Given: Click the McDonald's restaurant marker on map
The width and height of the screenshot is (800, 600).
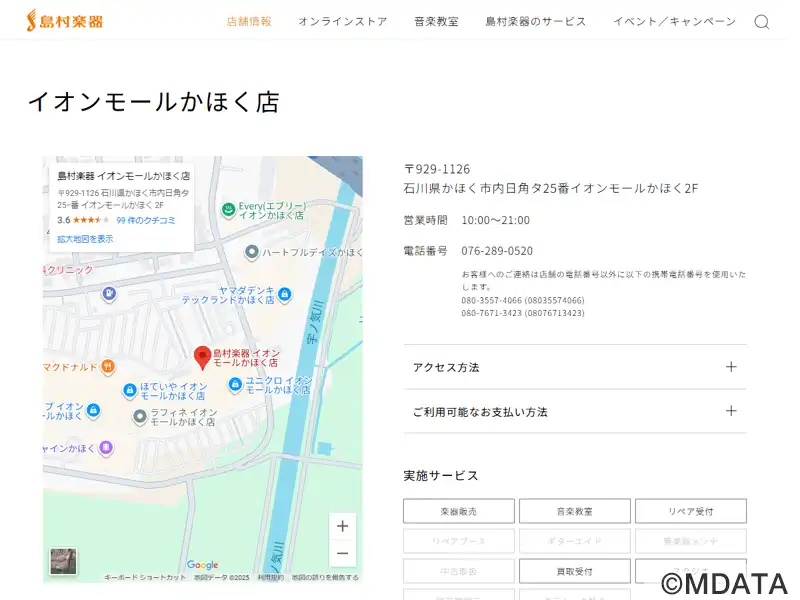Looking at the screenshot, I should [107, 366].
